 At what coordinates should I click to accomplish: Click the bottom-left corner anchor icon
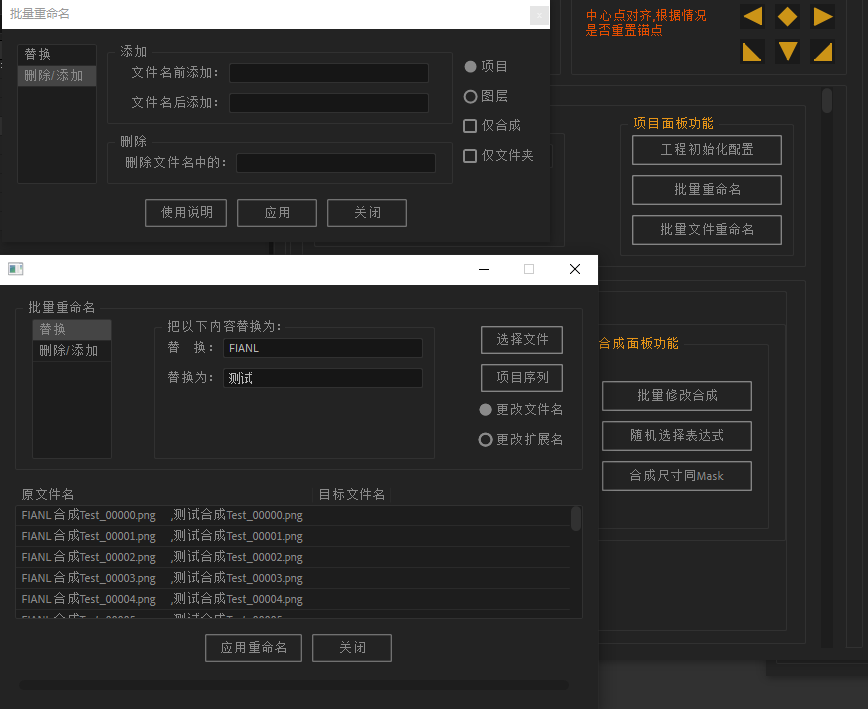pos(753,51)
